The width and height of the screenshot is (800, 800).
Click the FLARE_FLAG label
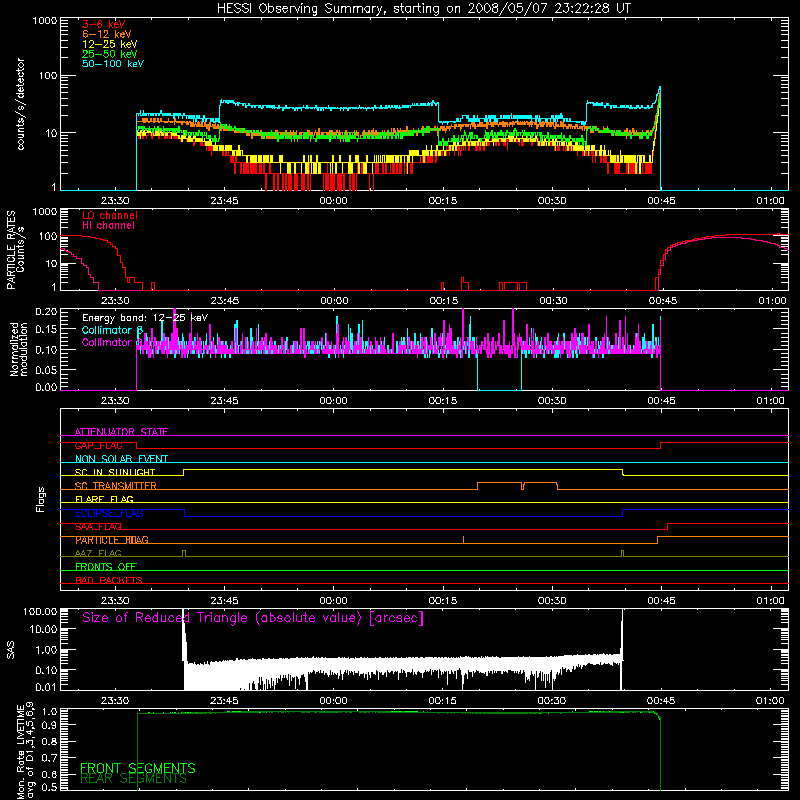coord(104,499)
